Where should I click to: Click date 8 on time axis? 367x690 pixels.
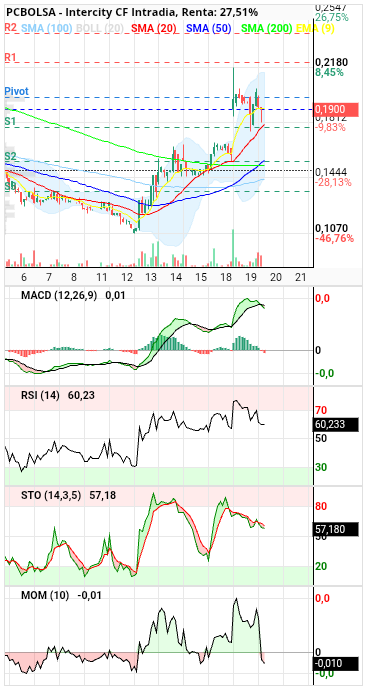point(74,278)
